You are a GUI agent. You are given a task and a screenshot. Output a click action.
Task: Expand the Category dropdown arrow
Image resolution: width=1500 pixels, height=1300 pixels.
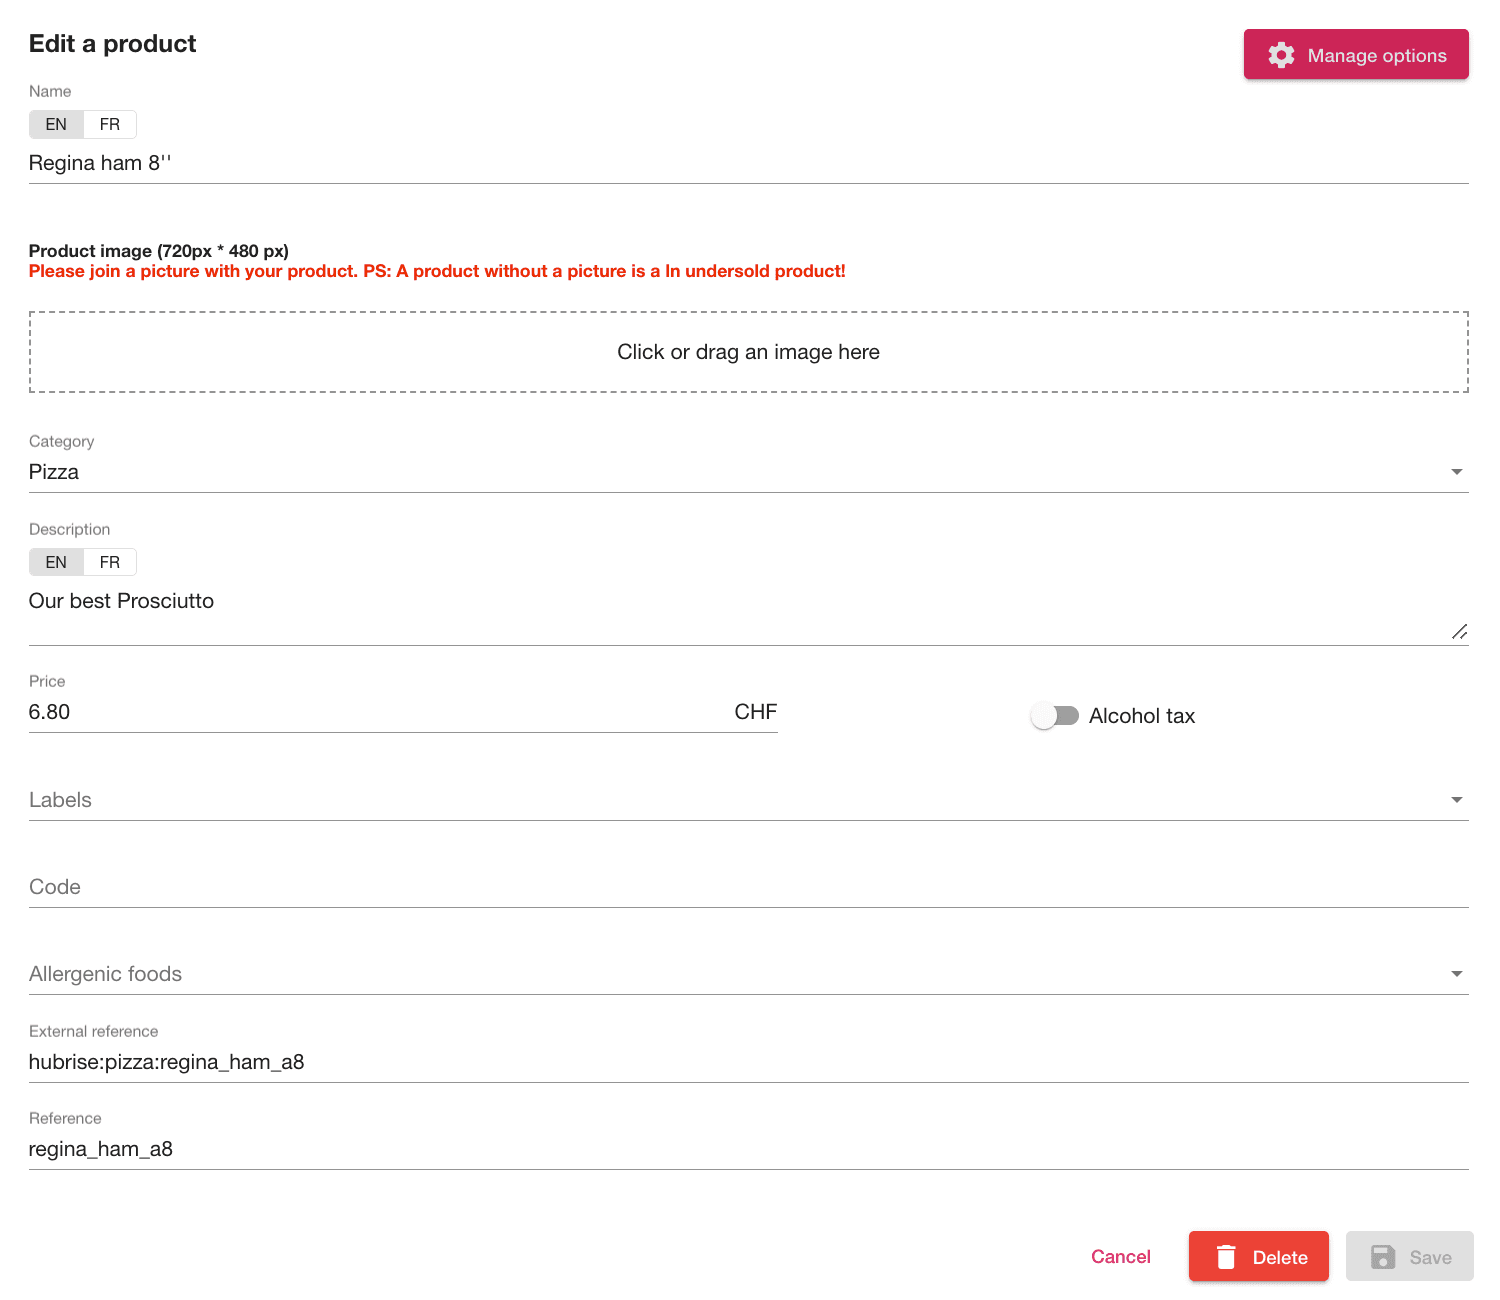[x=1457, y=472]
